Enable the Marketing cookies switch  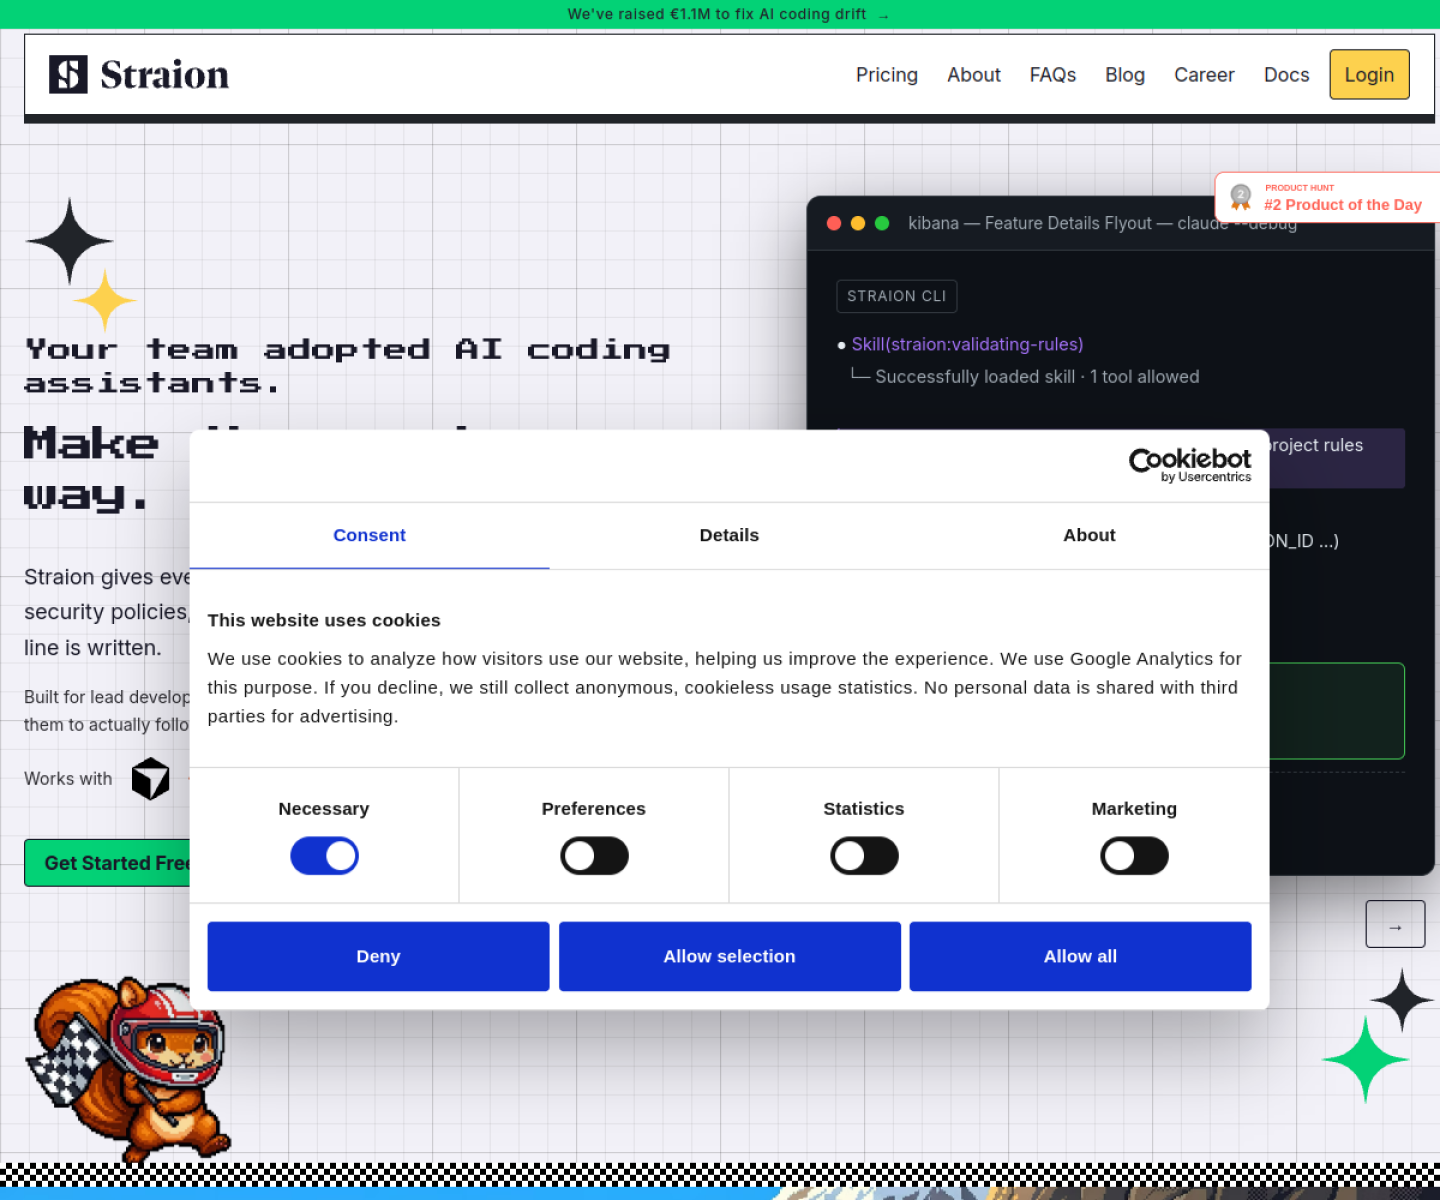click(x=1134, y=856)
